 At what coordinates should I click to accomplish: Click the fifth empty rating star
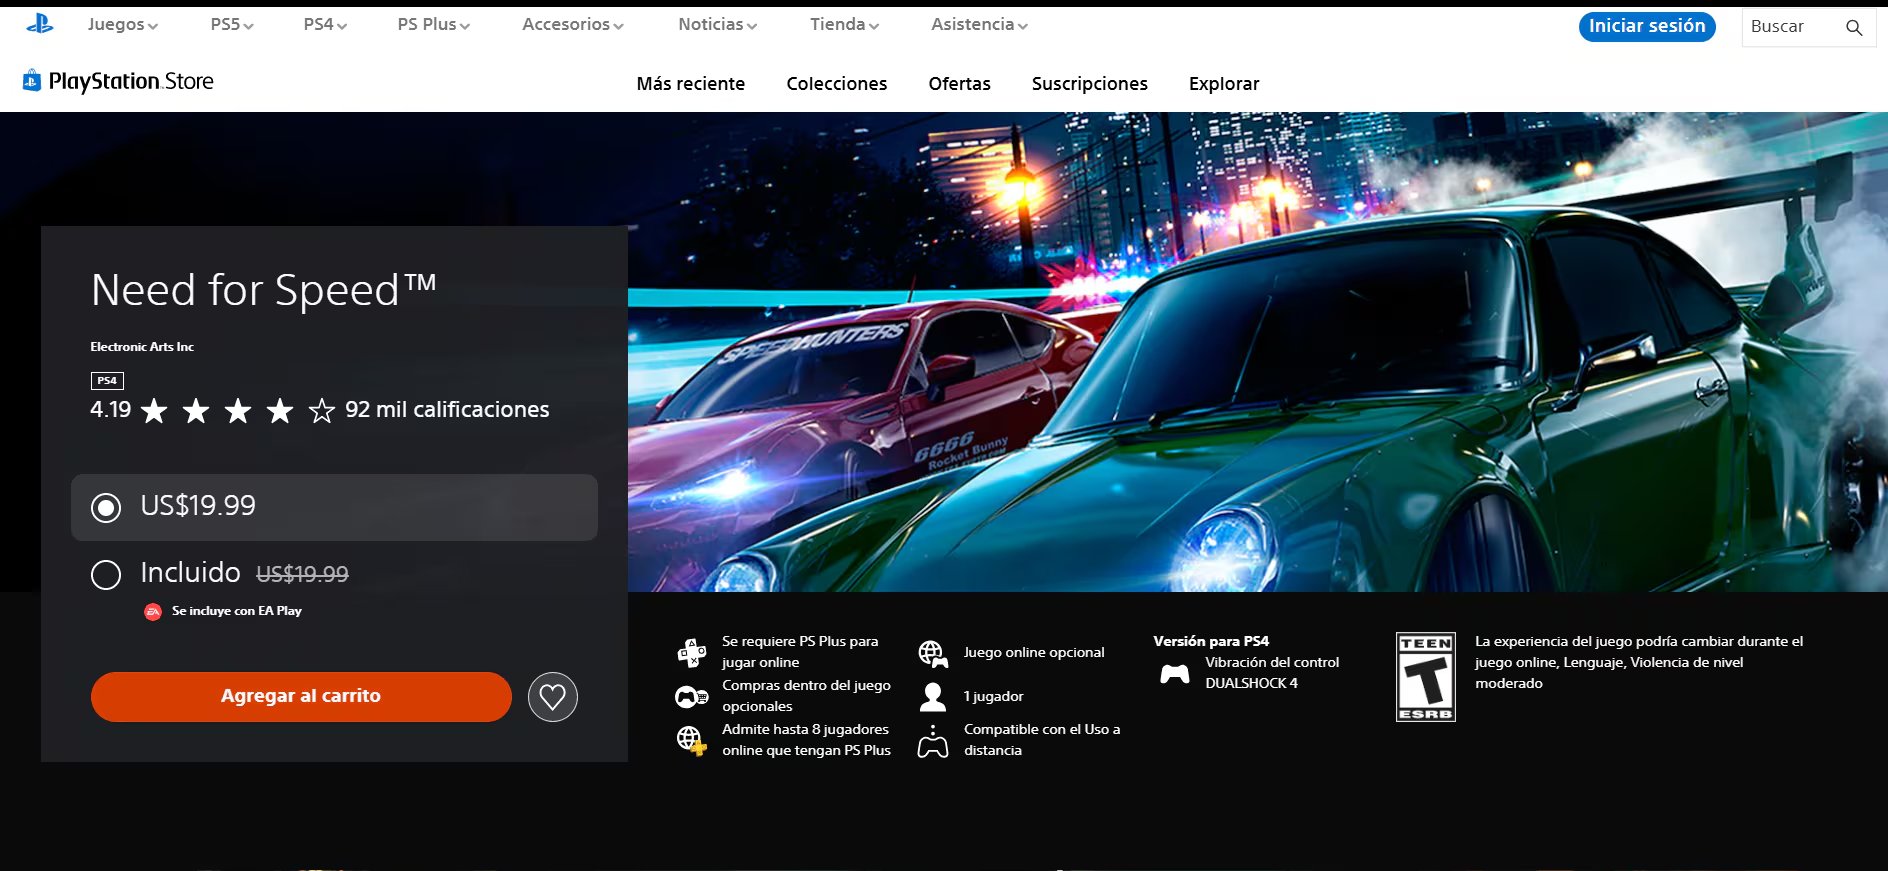pyautogui.click(x=321, y=410)
